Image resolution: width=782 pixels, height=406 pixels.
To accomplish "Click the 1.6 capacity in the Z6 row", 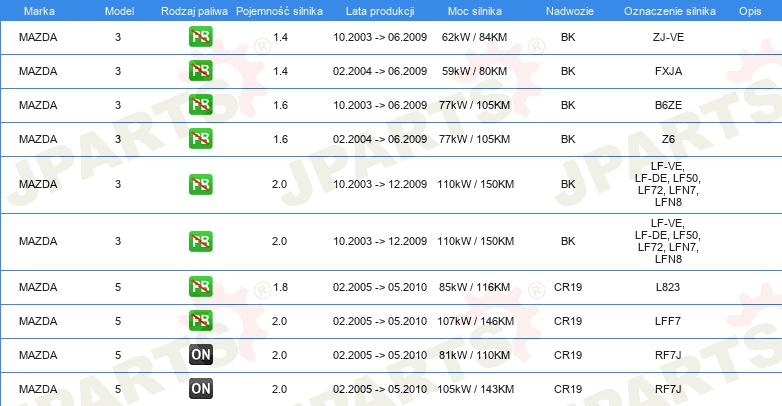I will click(x=280, y=139).
